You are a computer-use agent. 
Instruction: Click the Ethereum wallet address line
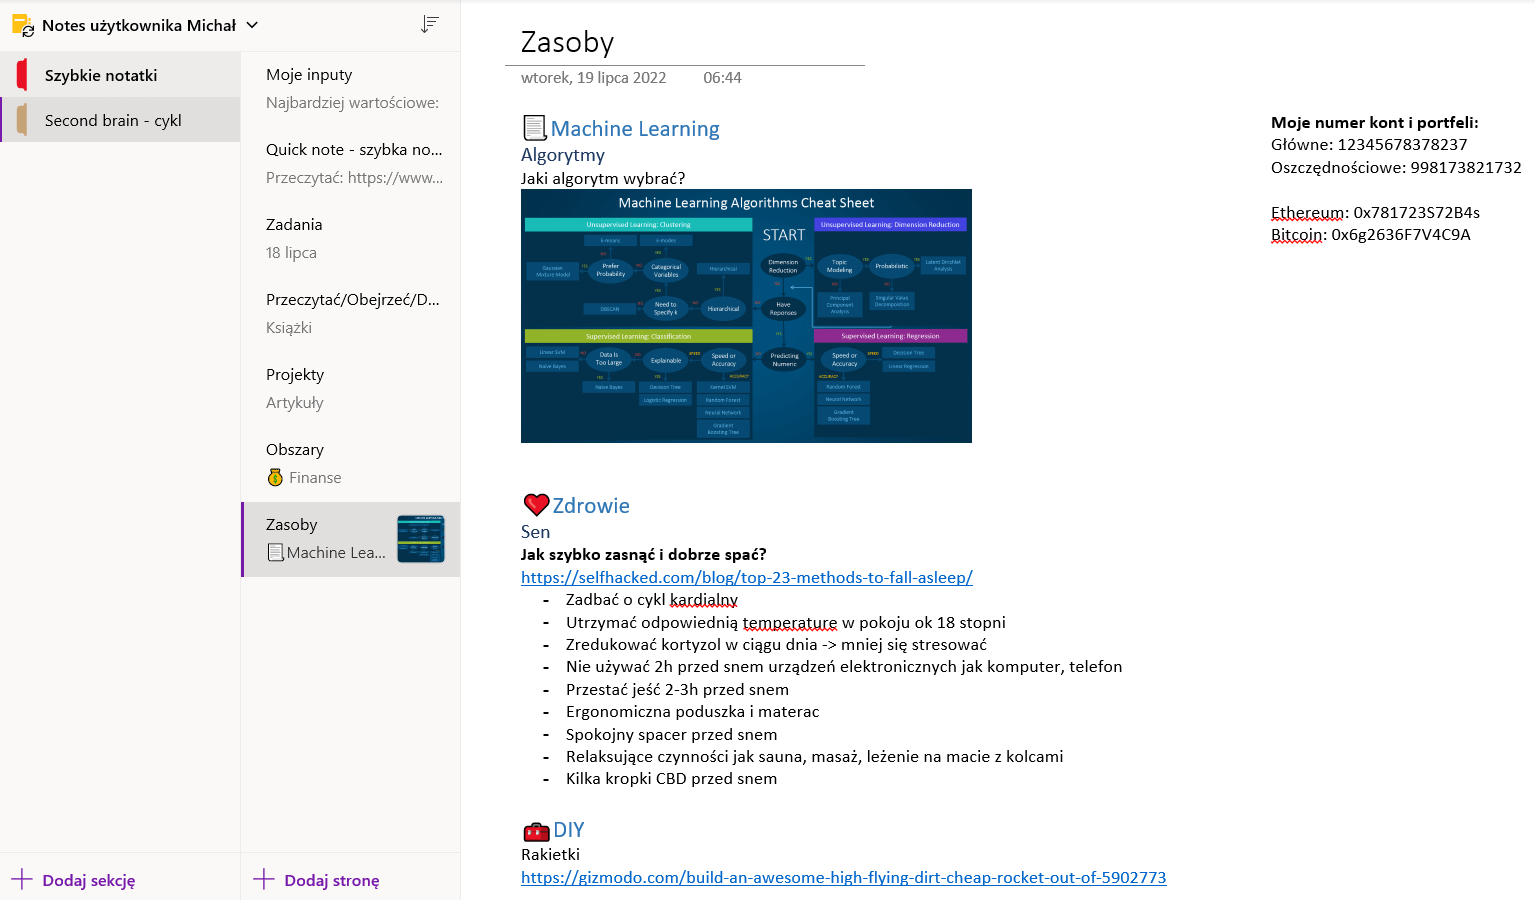(x=1375, y=213)
